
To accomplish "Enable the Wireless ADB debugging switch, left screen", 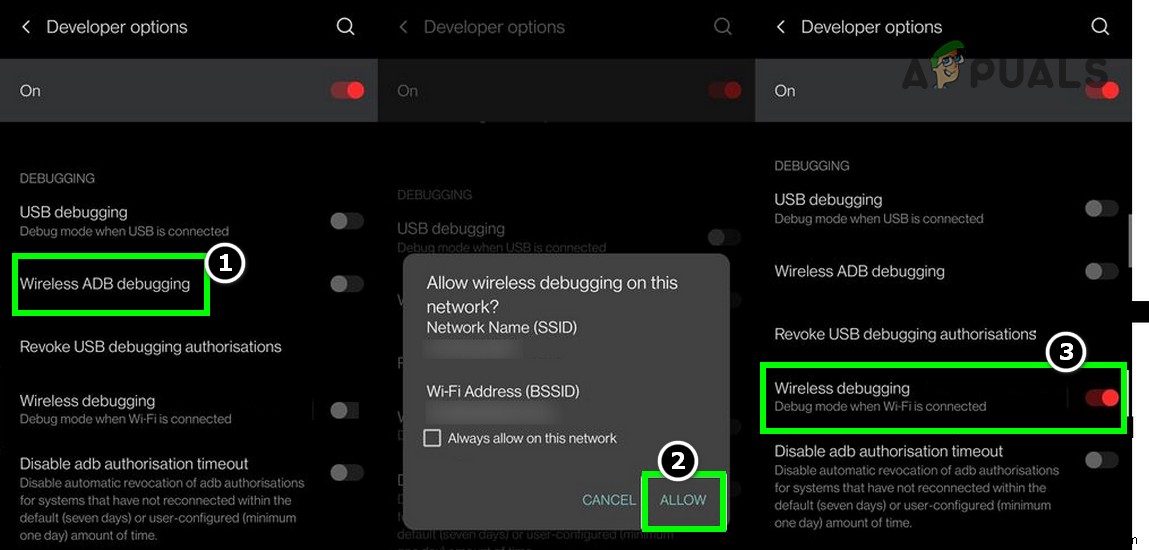I will point(347,283).
